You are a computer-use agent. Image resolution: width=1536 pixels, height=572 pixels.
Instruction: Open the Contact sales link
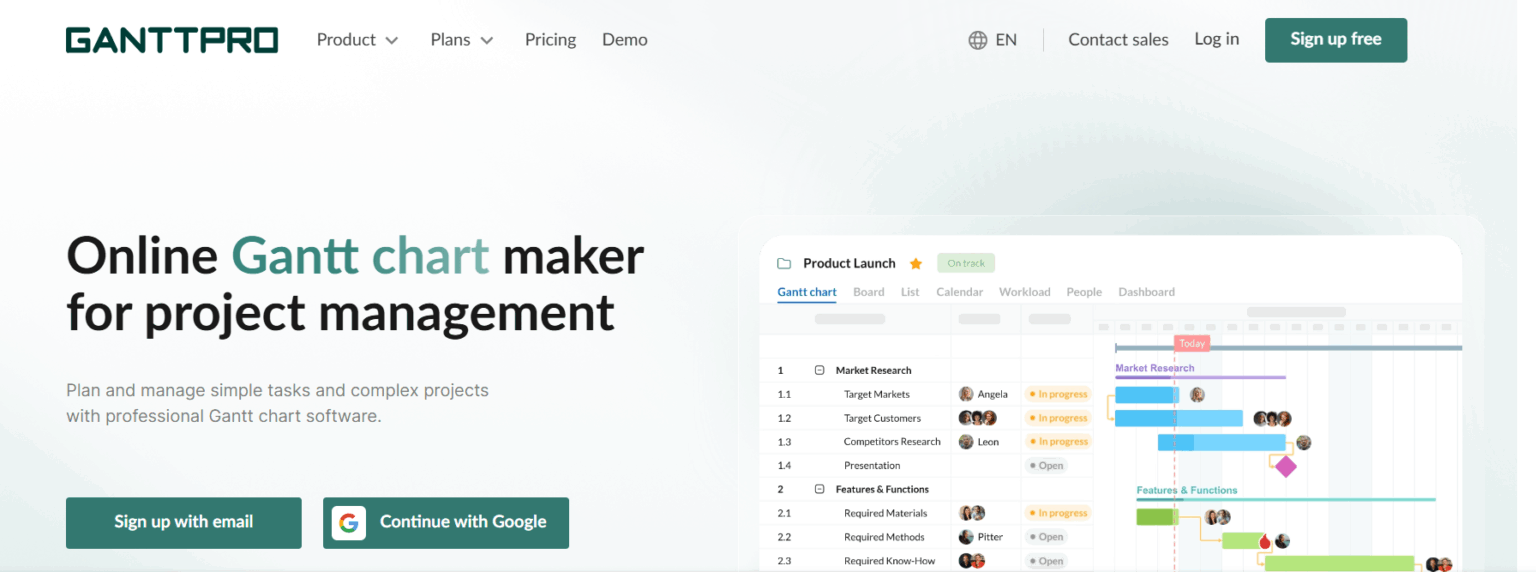1118,40
